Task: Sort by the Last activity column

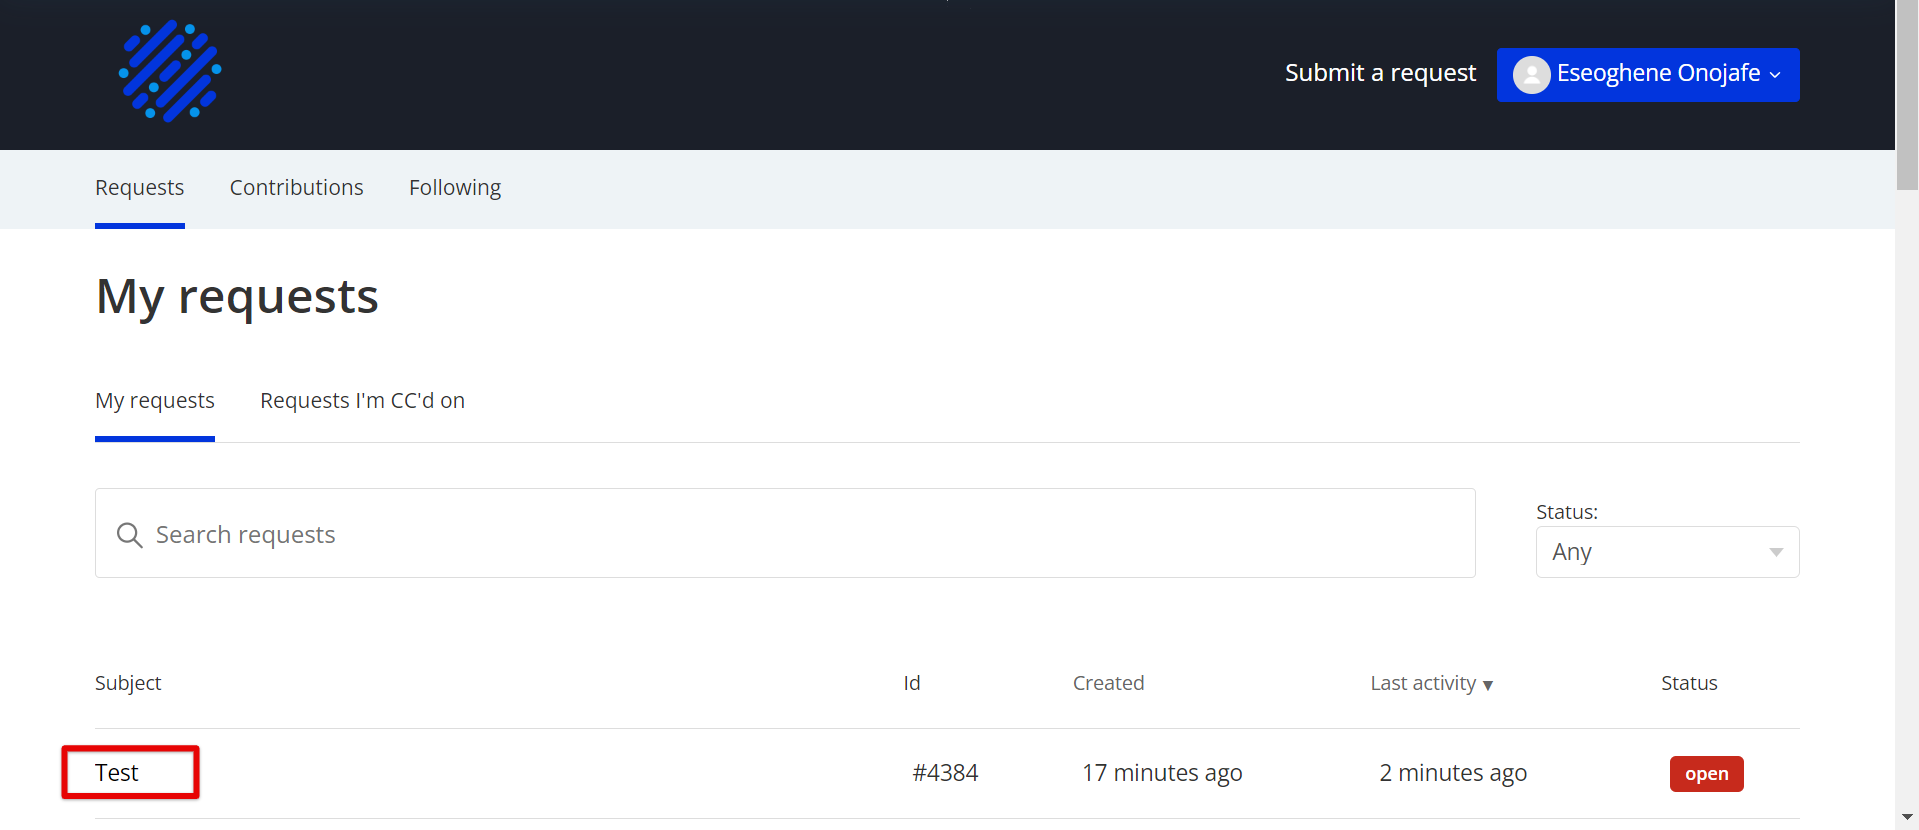Action: tap(1423, 683)
